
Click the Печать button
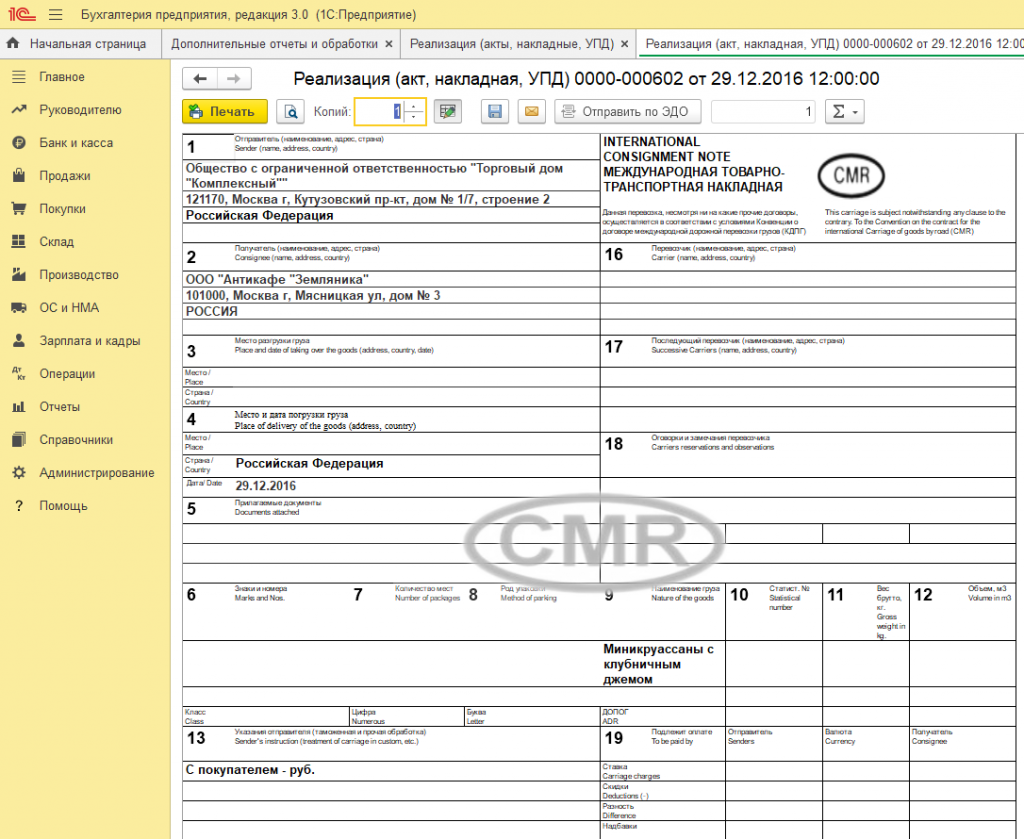[x=225, y=112]
